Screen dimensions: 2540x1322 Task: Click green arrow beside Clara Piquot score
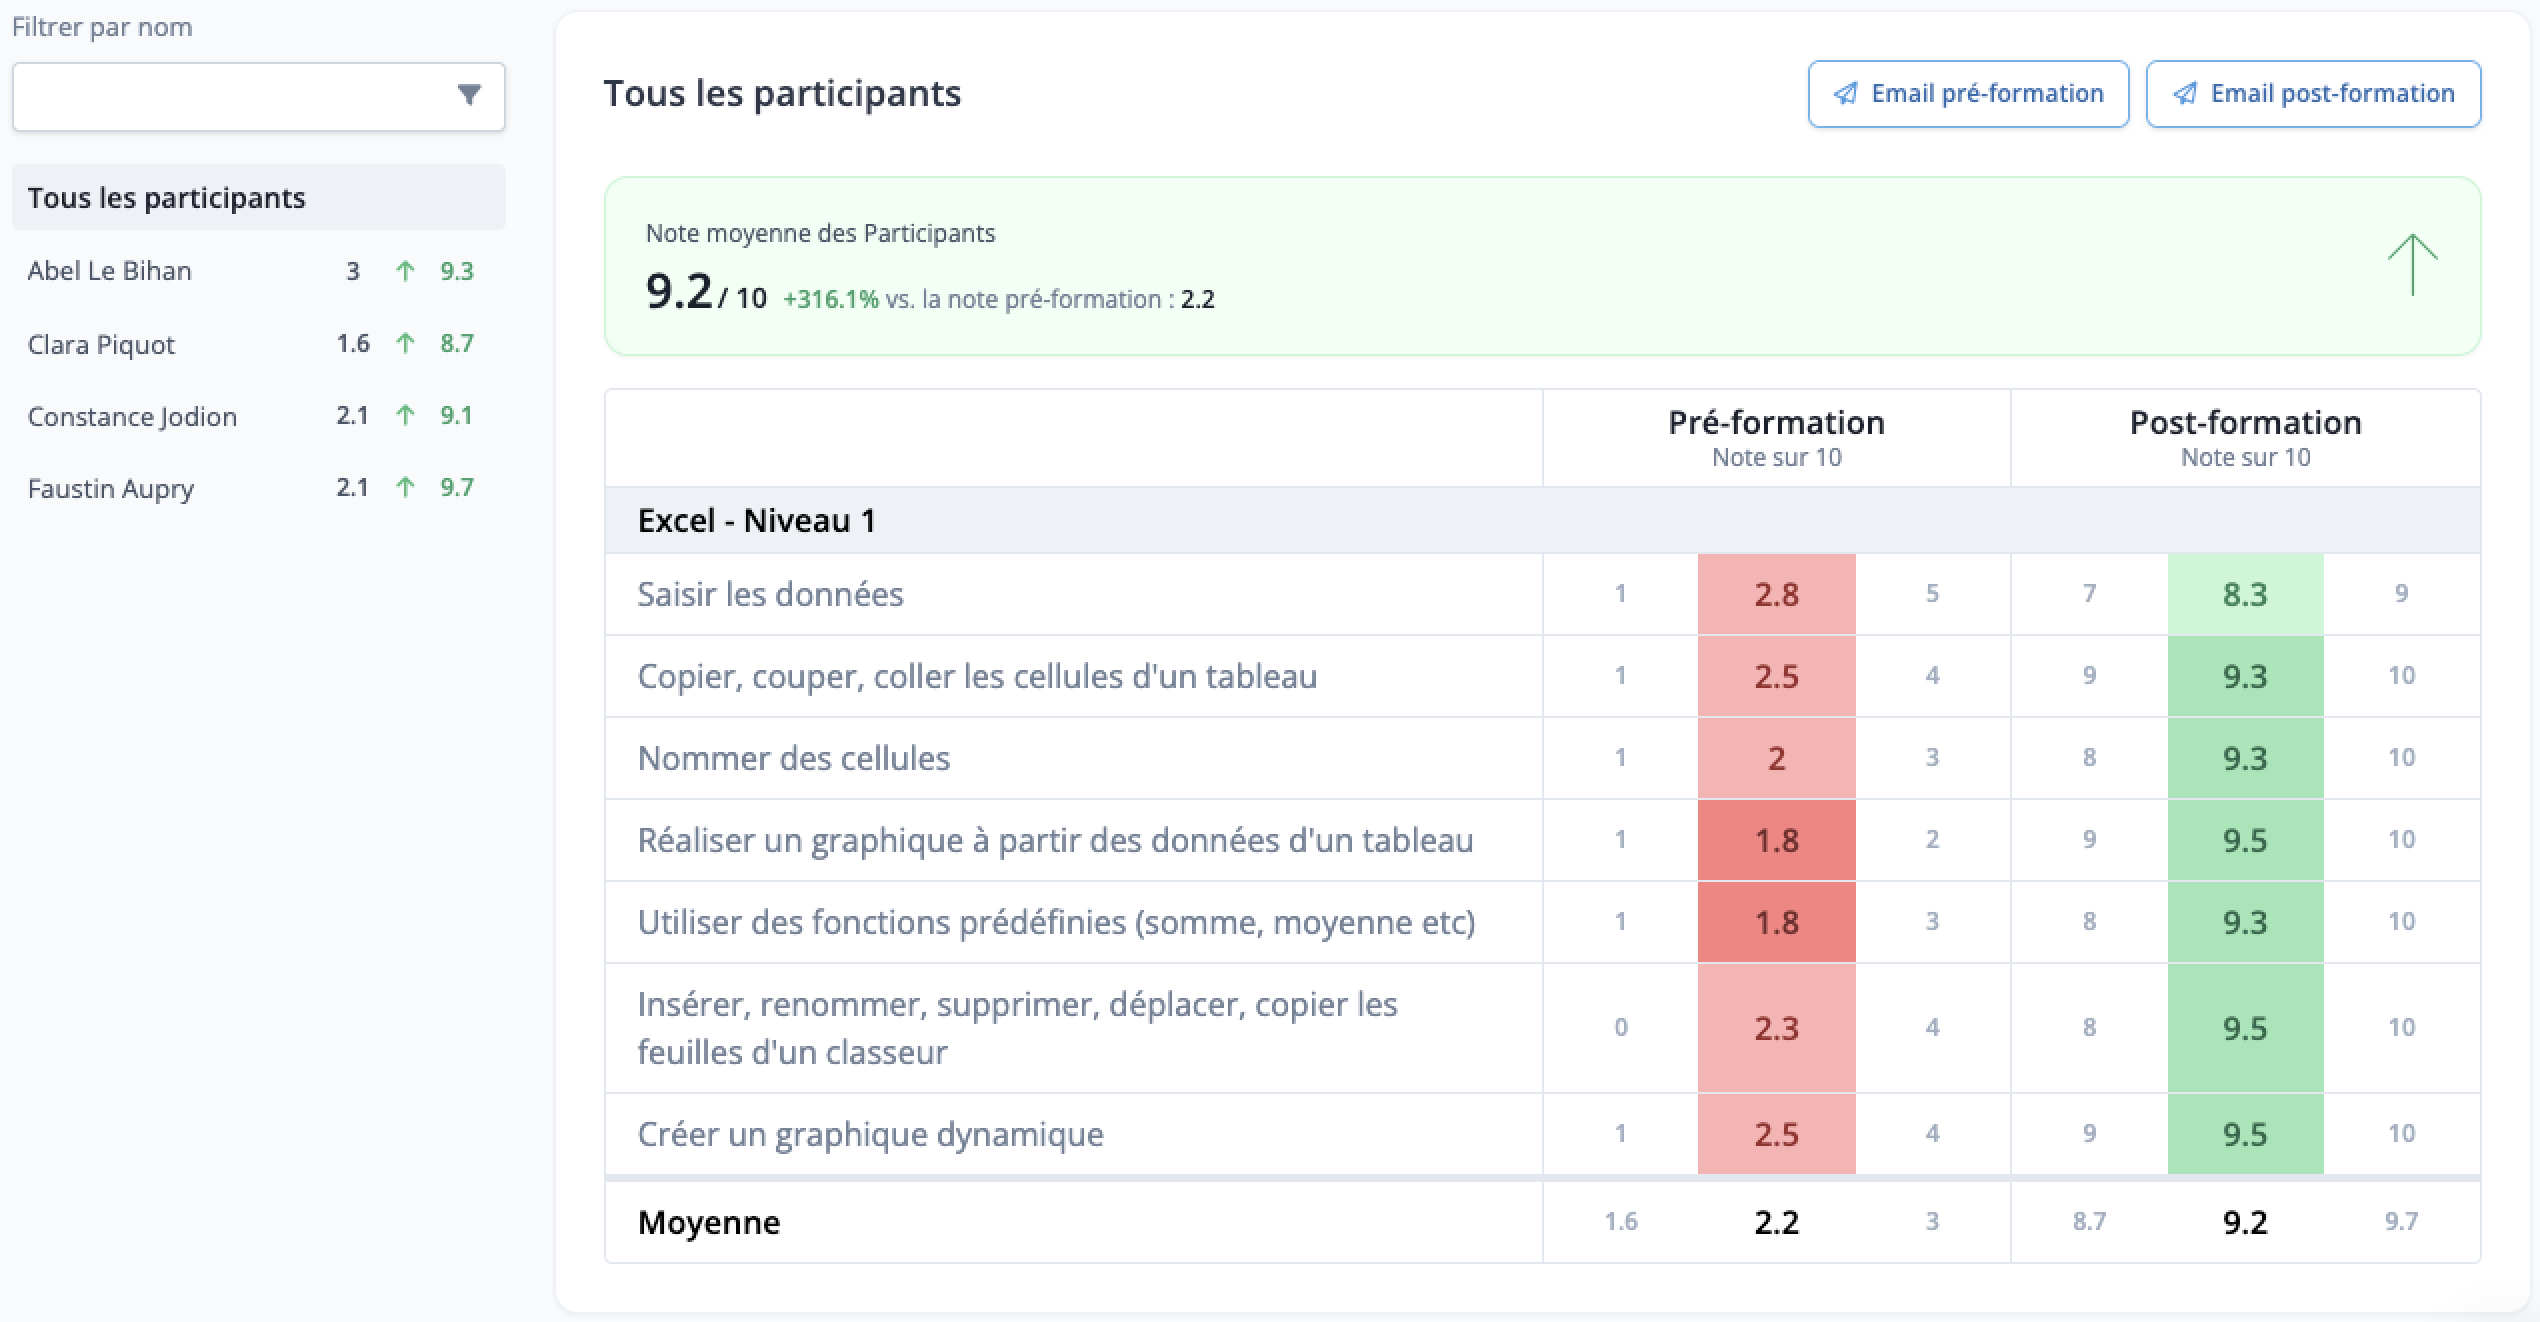405,343
